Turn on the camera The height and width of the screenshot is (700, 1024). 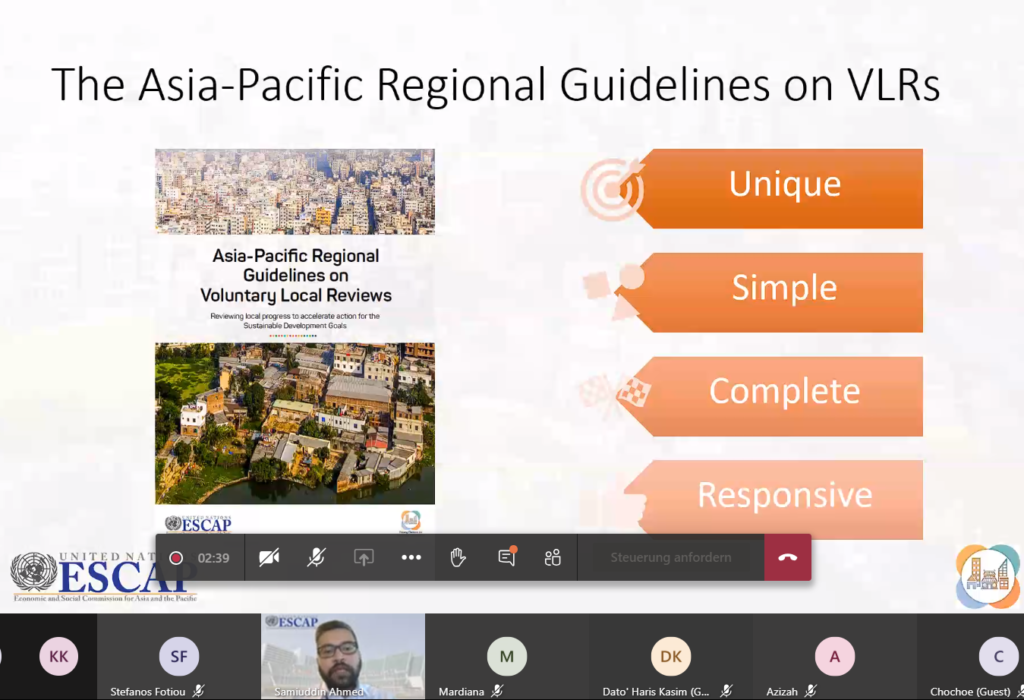coord(268,557)
